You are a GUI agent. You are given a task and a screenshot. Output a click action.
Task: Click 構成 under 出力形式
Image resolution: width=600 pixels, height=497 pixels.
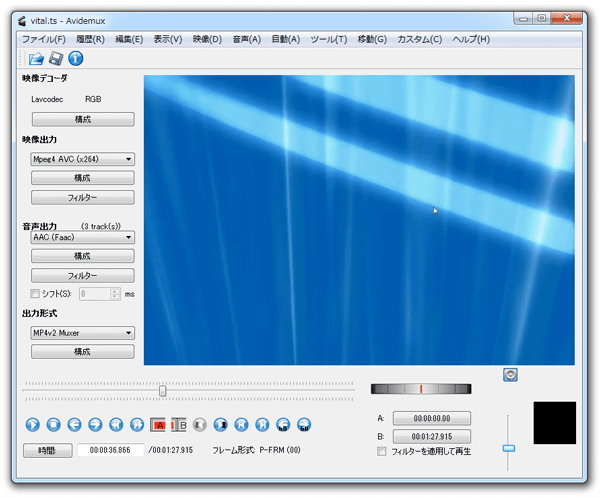point(83,352)
